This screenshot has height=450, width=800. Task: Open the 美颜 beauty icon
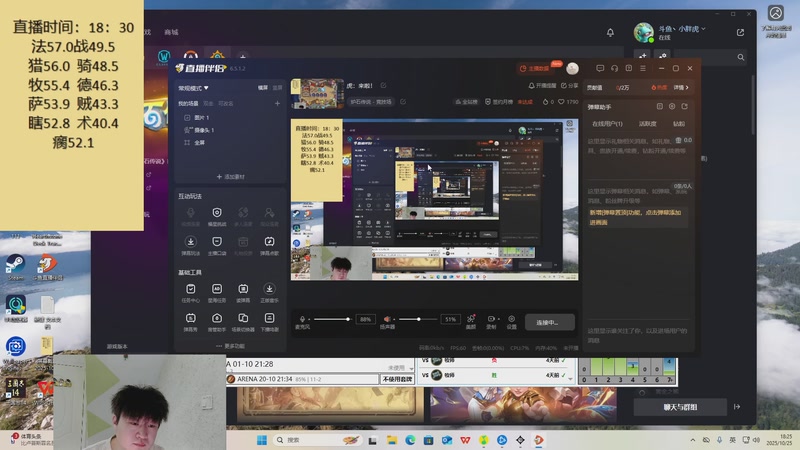click(471, 321)
